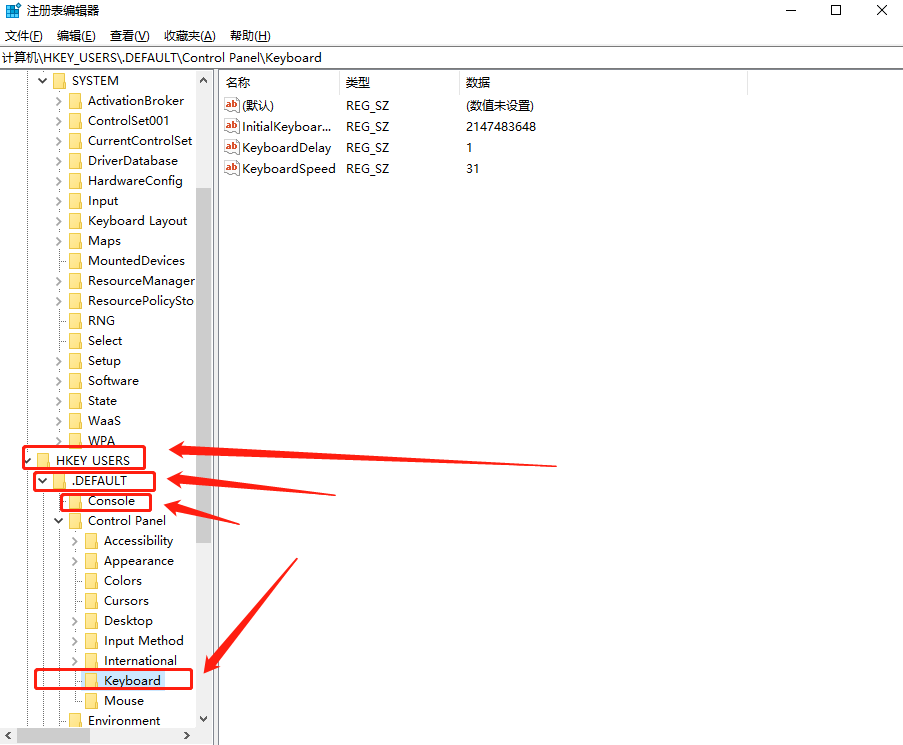This screenshot has height=745, width=903.
Task: Expand the ControlSet001 key arrow
Action: 58,120
